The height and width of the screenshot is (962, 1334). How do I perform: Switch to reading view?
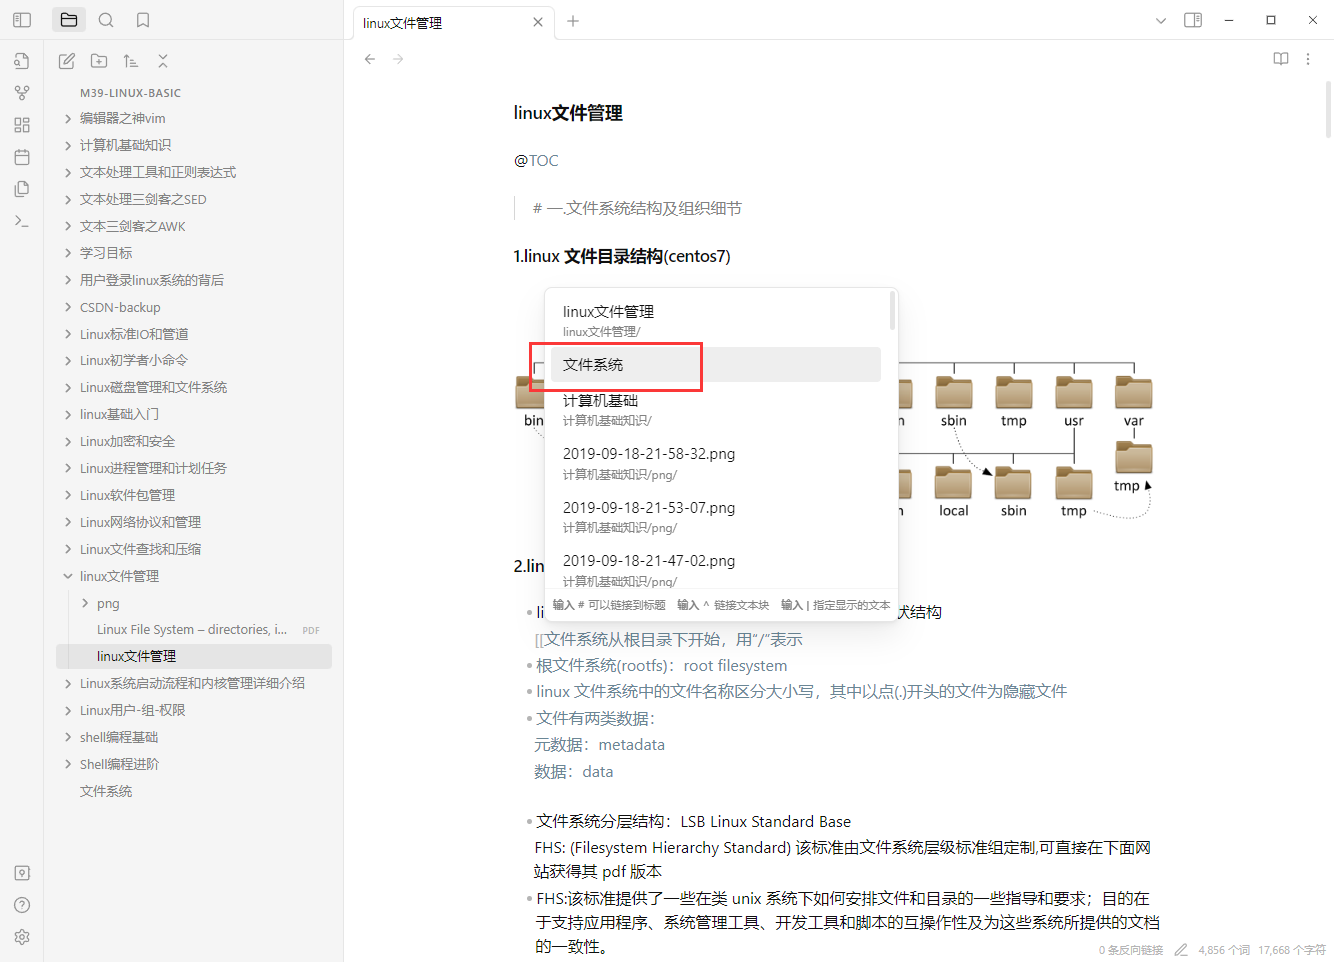point(1280,59)
